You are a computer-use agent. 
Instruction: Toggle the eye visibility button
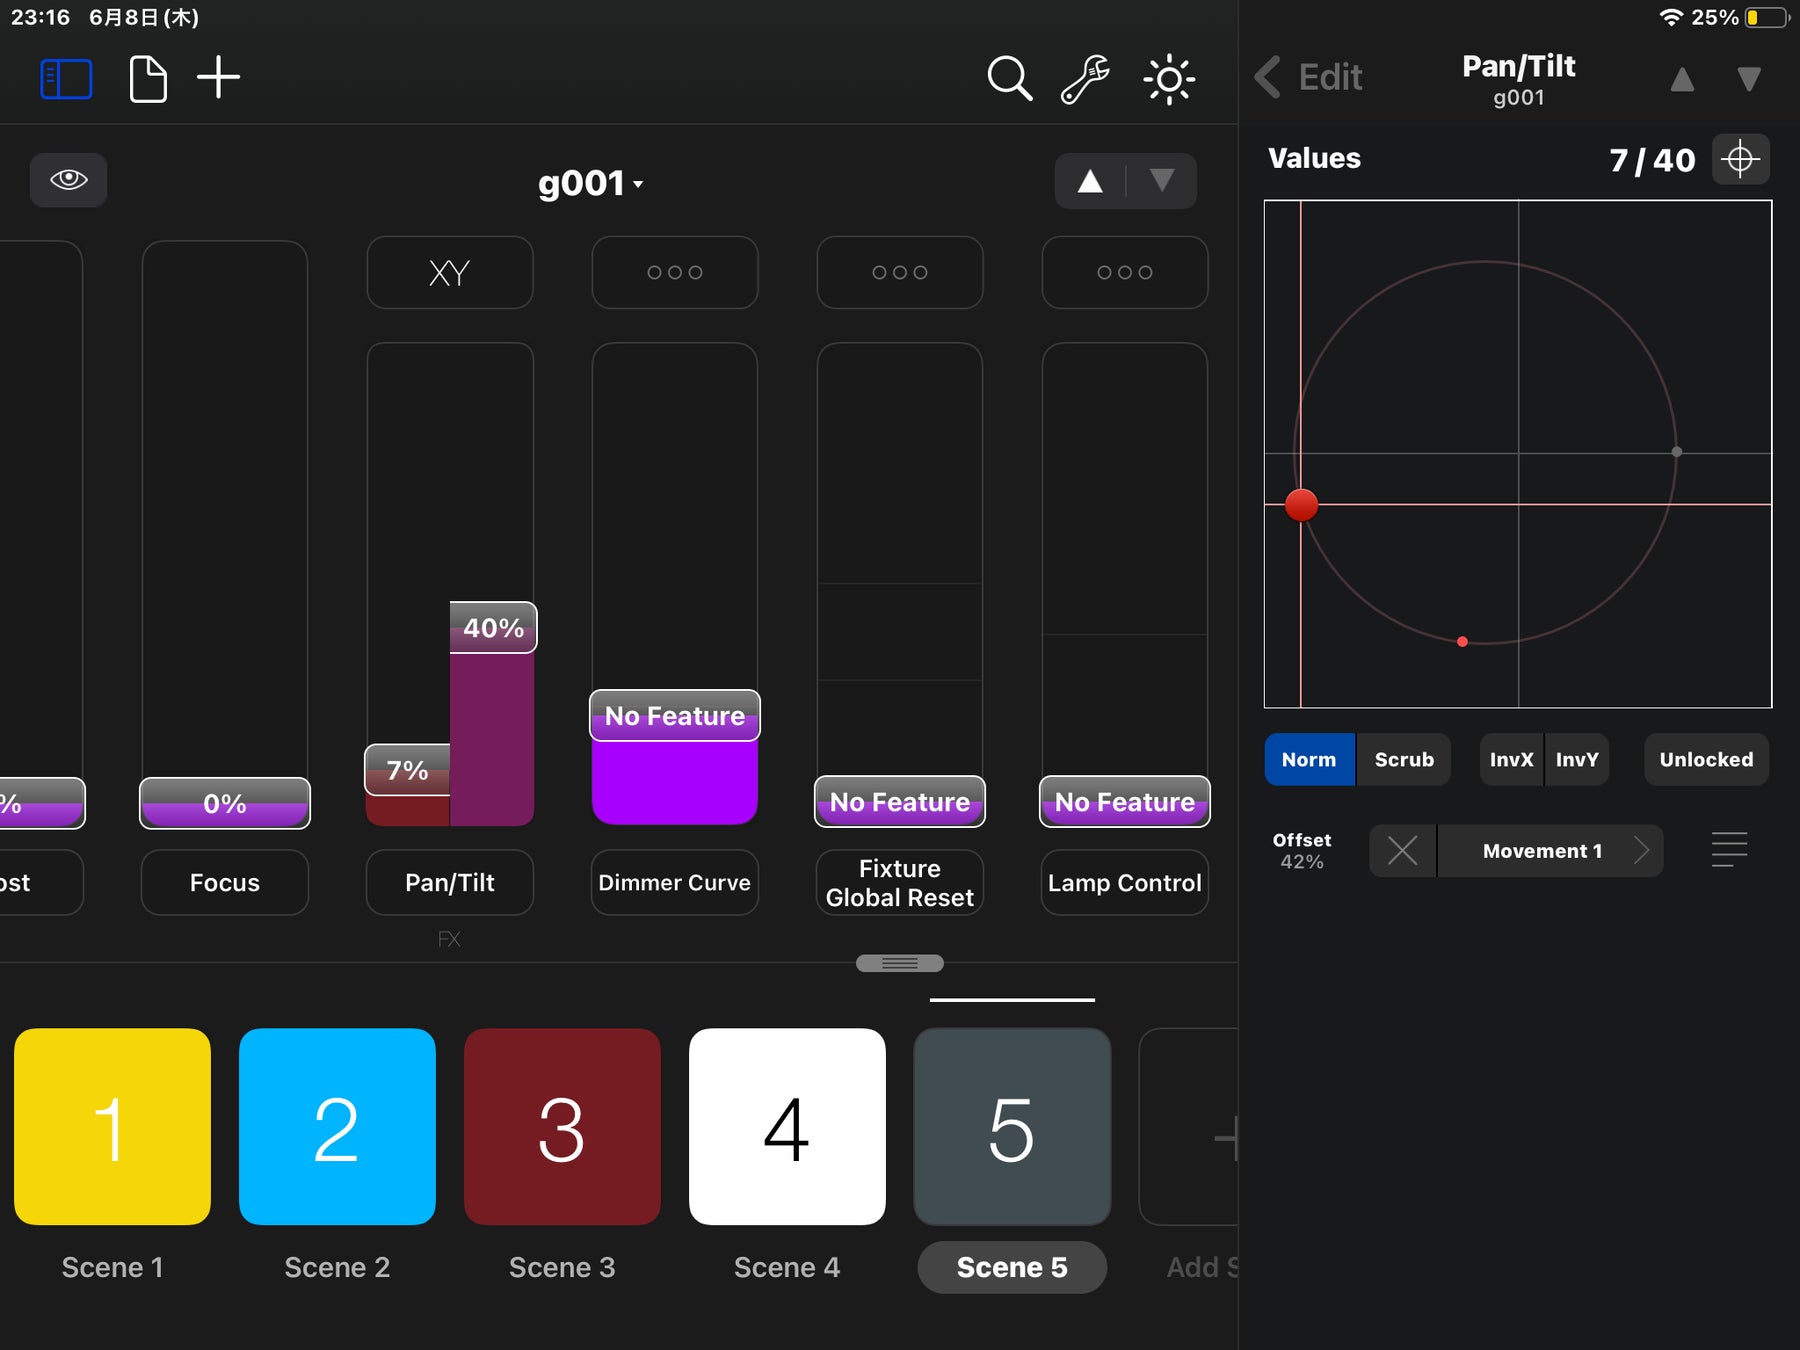[68, 180]
